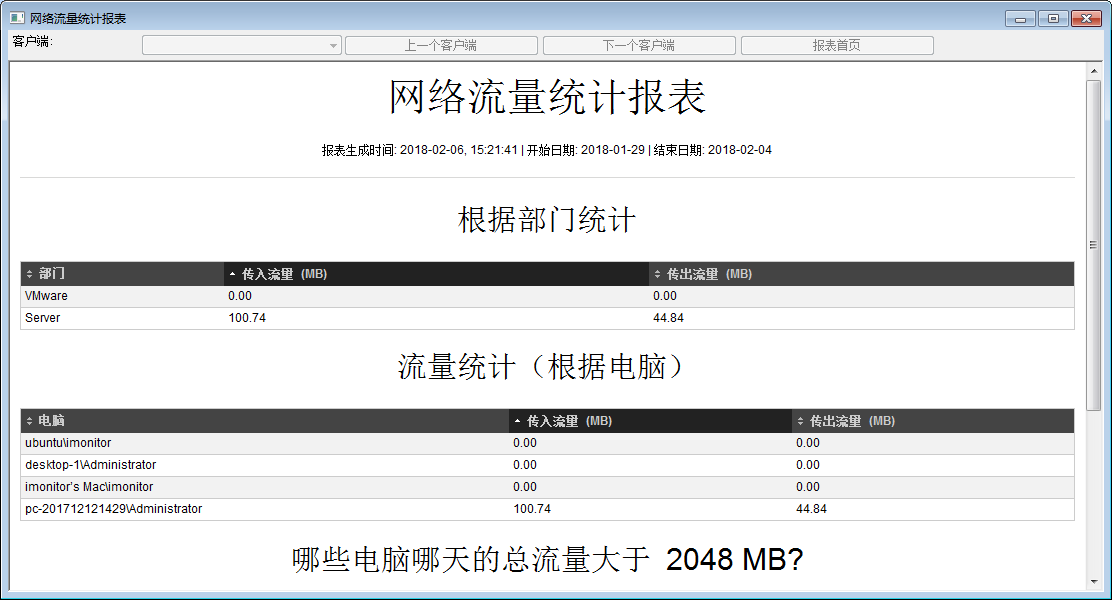This screenshot has width=1112, height=600.
Task: Sort department table by 部门 column
Action: click(x=122, y=274)
